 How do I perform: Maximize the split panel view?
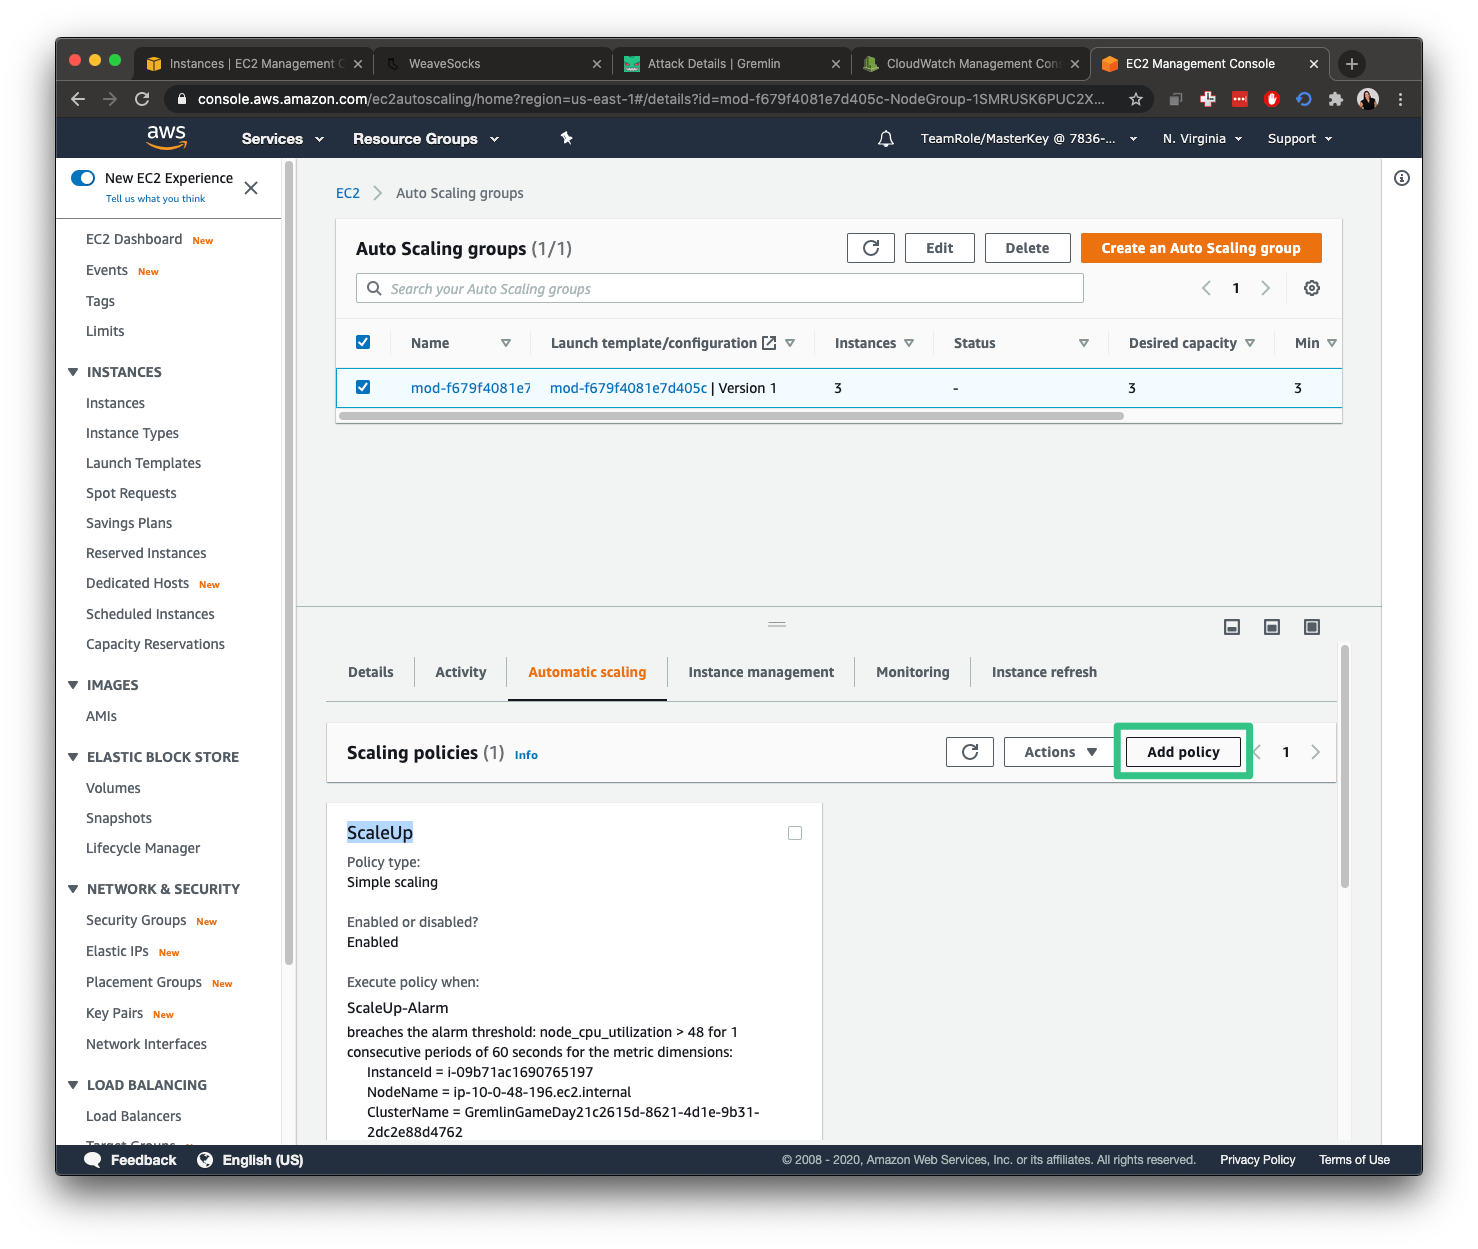point(1312,627)
